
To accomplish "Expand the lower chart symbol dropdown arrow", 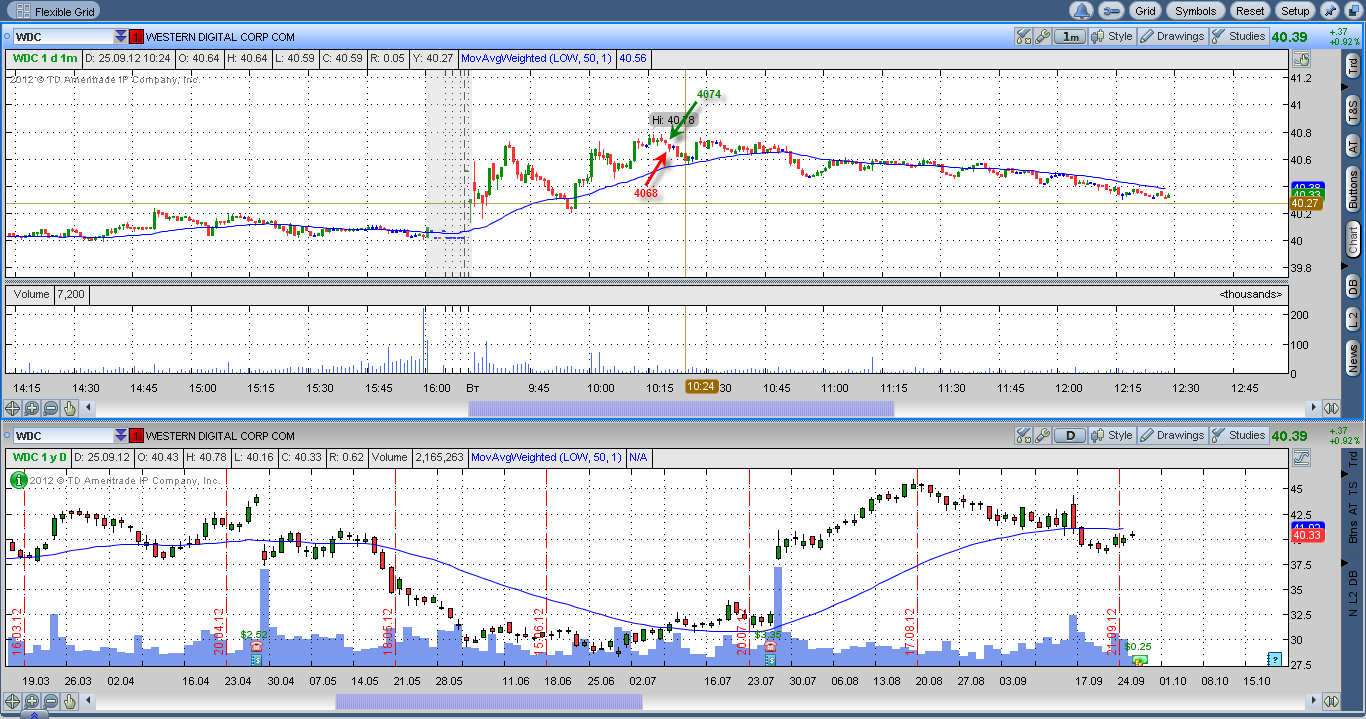I will click(120, 436).
